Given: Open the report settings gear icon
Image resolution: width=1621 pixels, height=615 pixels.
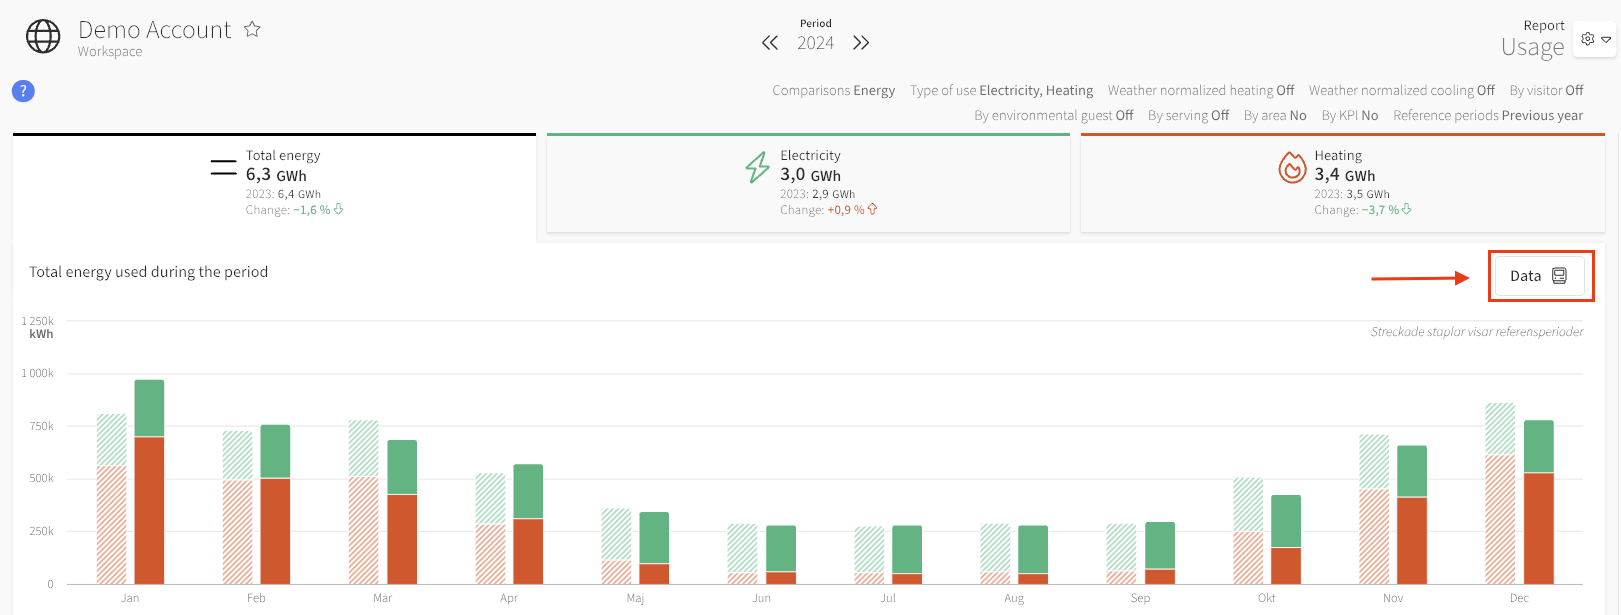Looking at the screenshot, I should (1594, 39).
